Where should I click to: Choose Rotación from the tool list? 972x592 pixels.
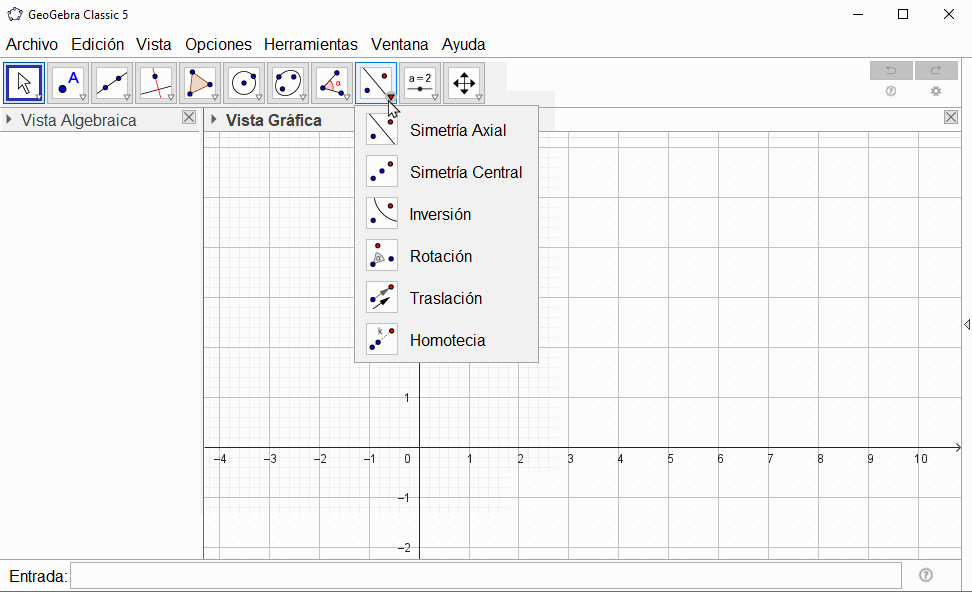click(x=440, y=256)
